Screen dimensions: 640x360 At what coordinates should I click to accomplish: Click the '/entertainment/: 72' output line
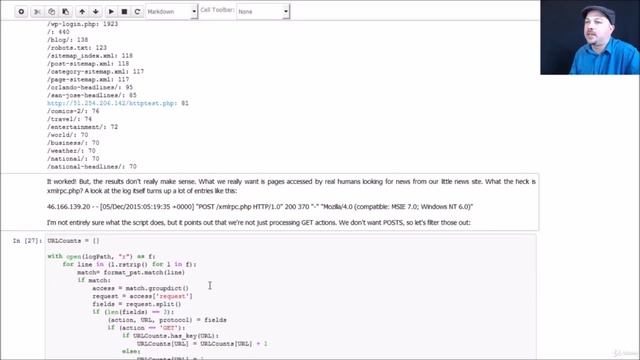82,127
